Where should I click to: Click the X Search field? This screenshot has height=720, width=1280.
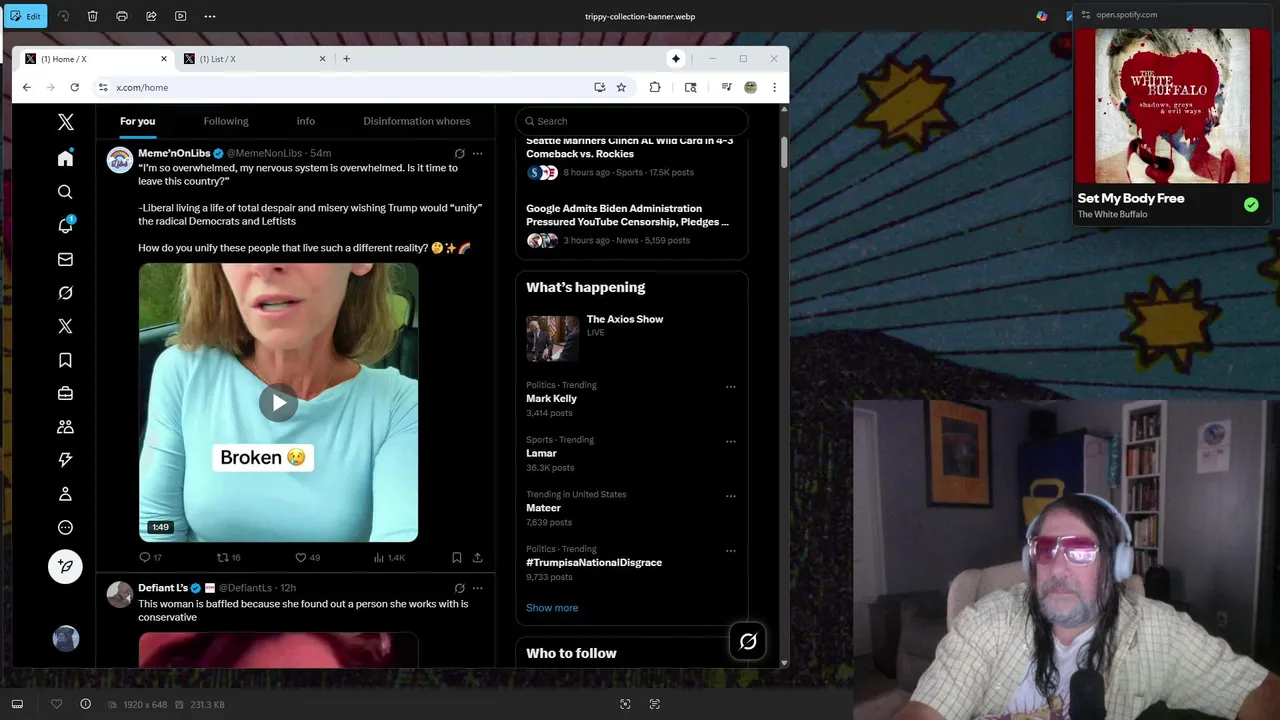(632, 121)
